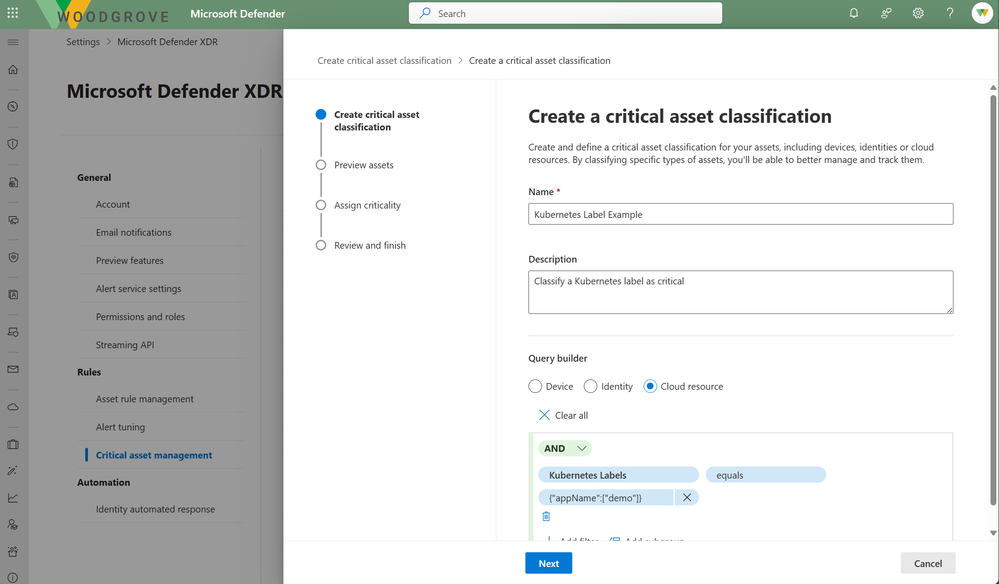The width and height of the screenshot is (999, 584).
Task: Open the AND operator dropdown
Action: pyautogui.click(x=565, y=448)
